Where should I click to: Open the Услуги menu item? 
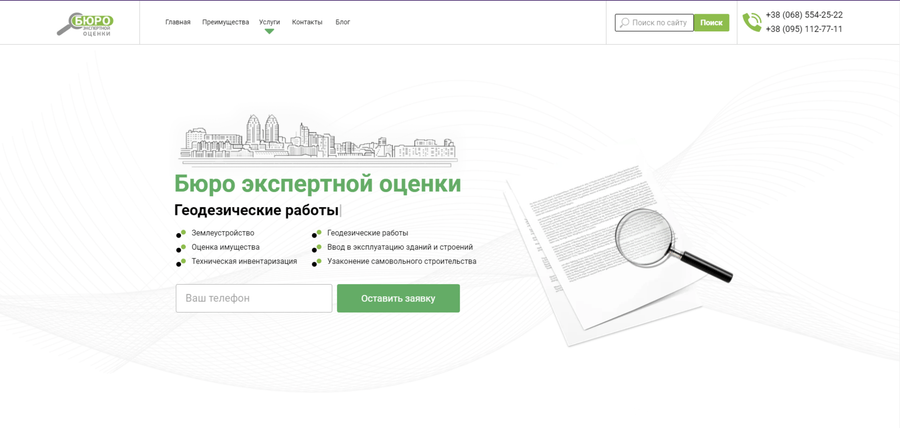click(x=270, y=22)
